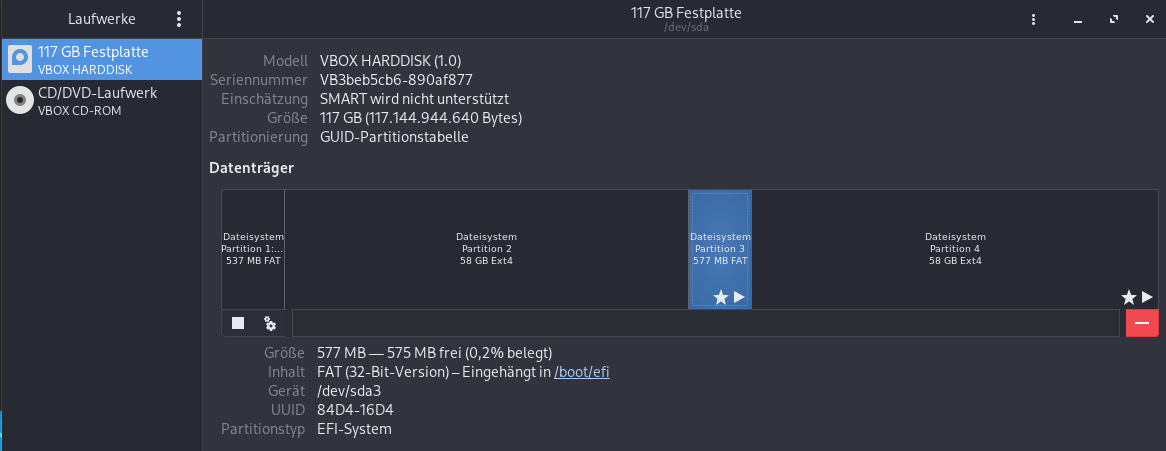
Task: Open additional partition options gears icon
Action: tap(270, 323)
